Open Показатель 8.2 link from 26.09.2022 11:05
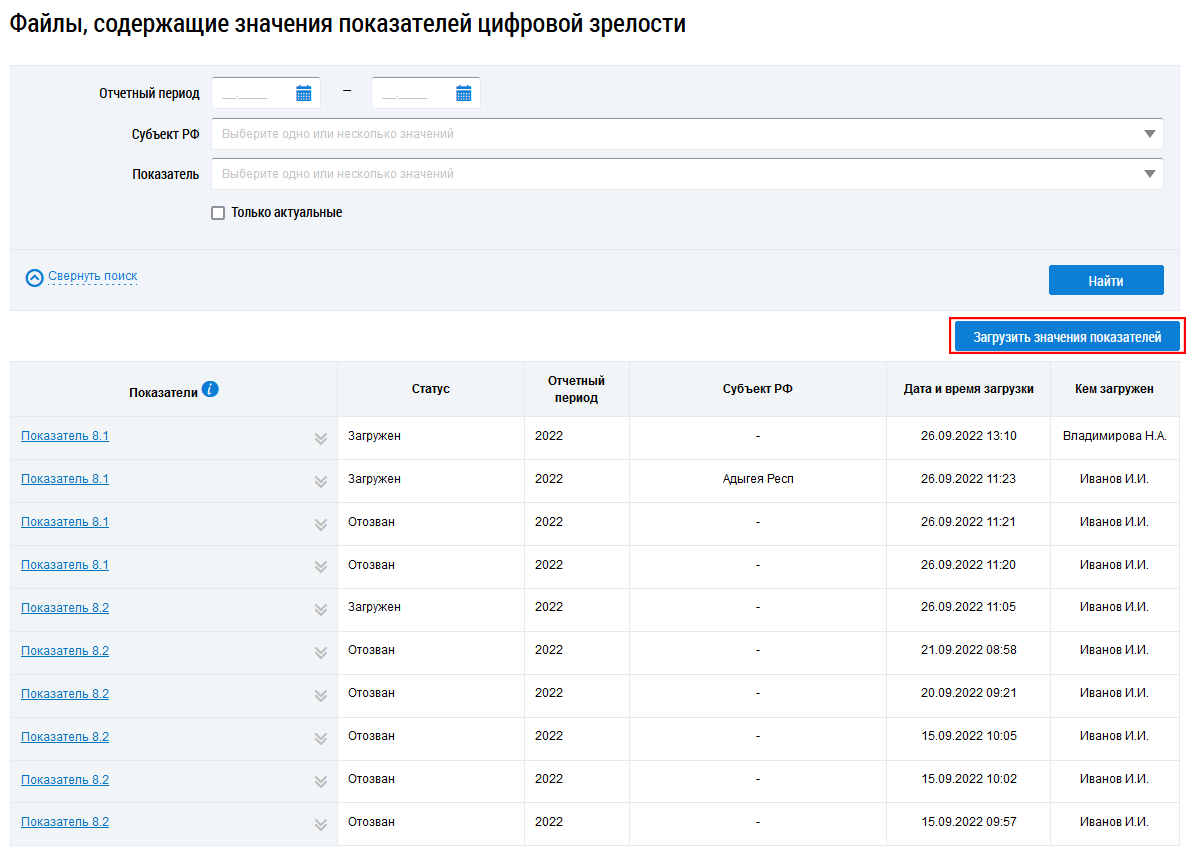 point(65,608)
